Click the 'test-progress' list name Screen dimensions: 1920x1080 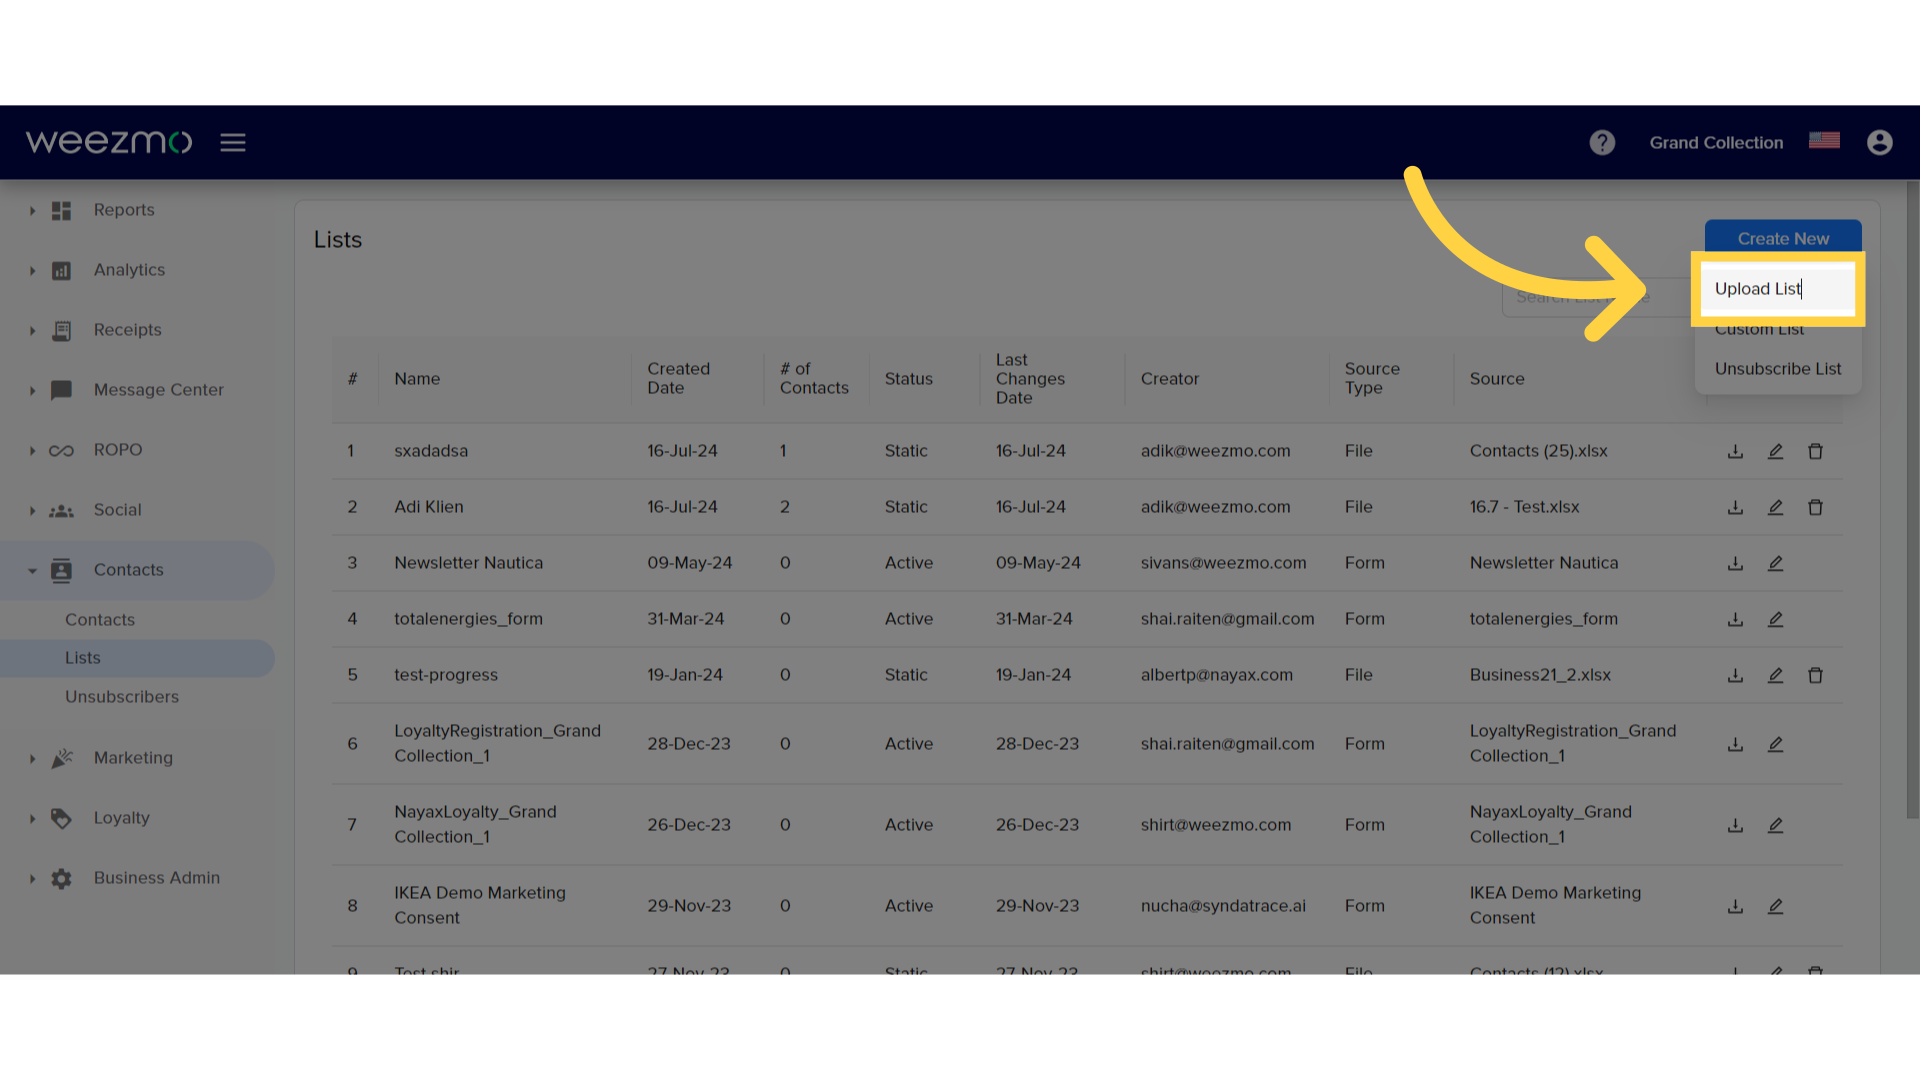(446, 675)
